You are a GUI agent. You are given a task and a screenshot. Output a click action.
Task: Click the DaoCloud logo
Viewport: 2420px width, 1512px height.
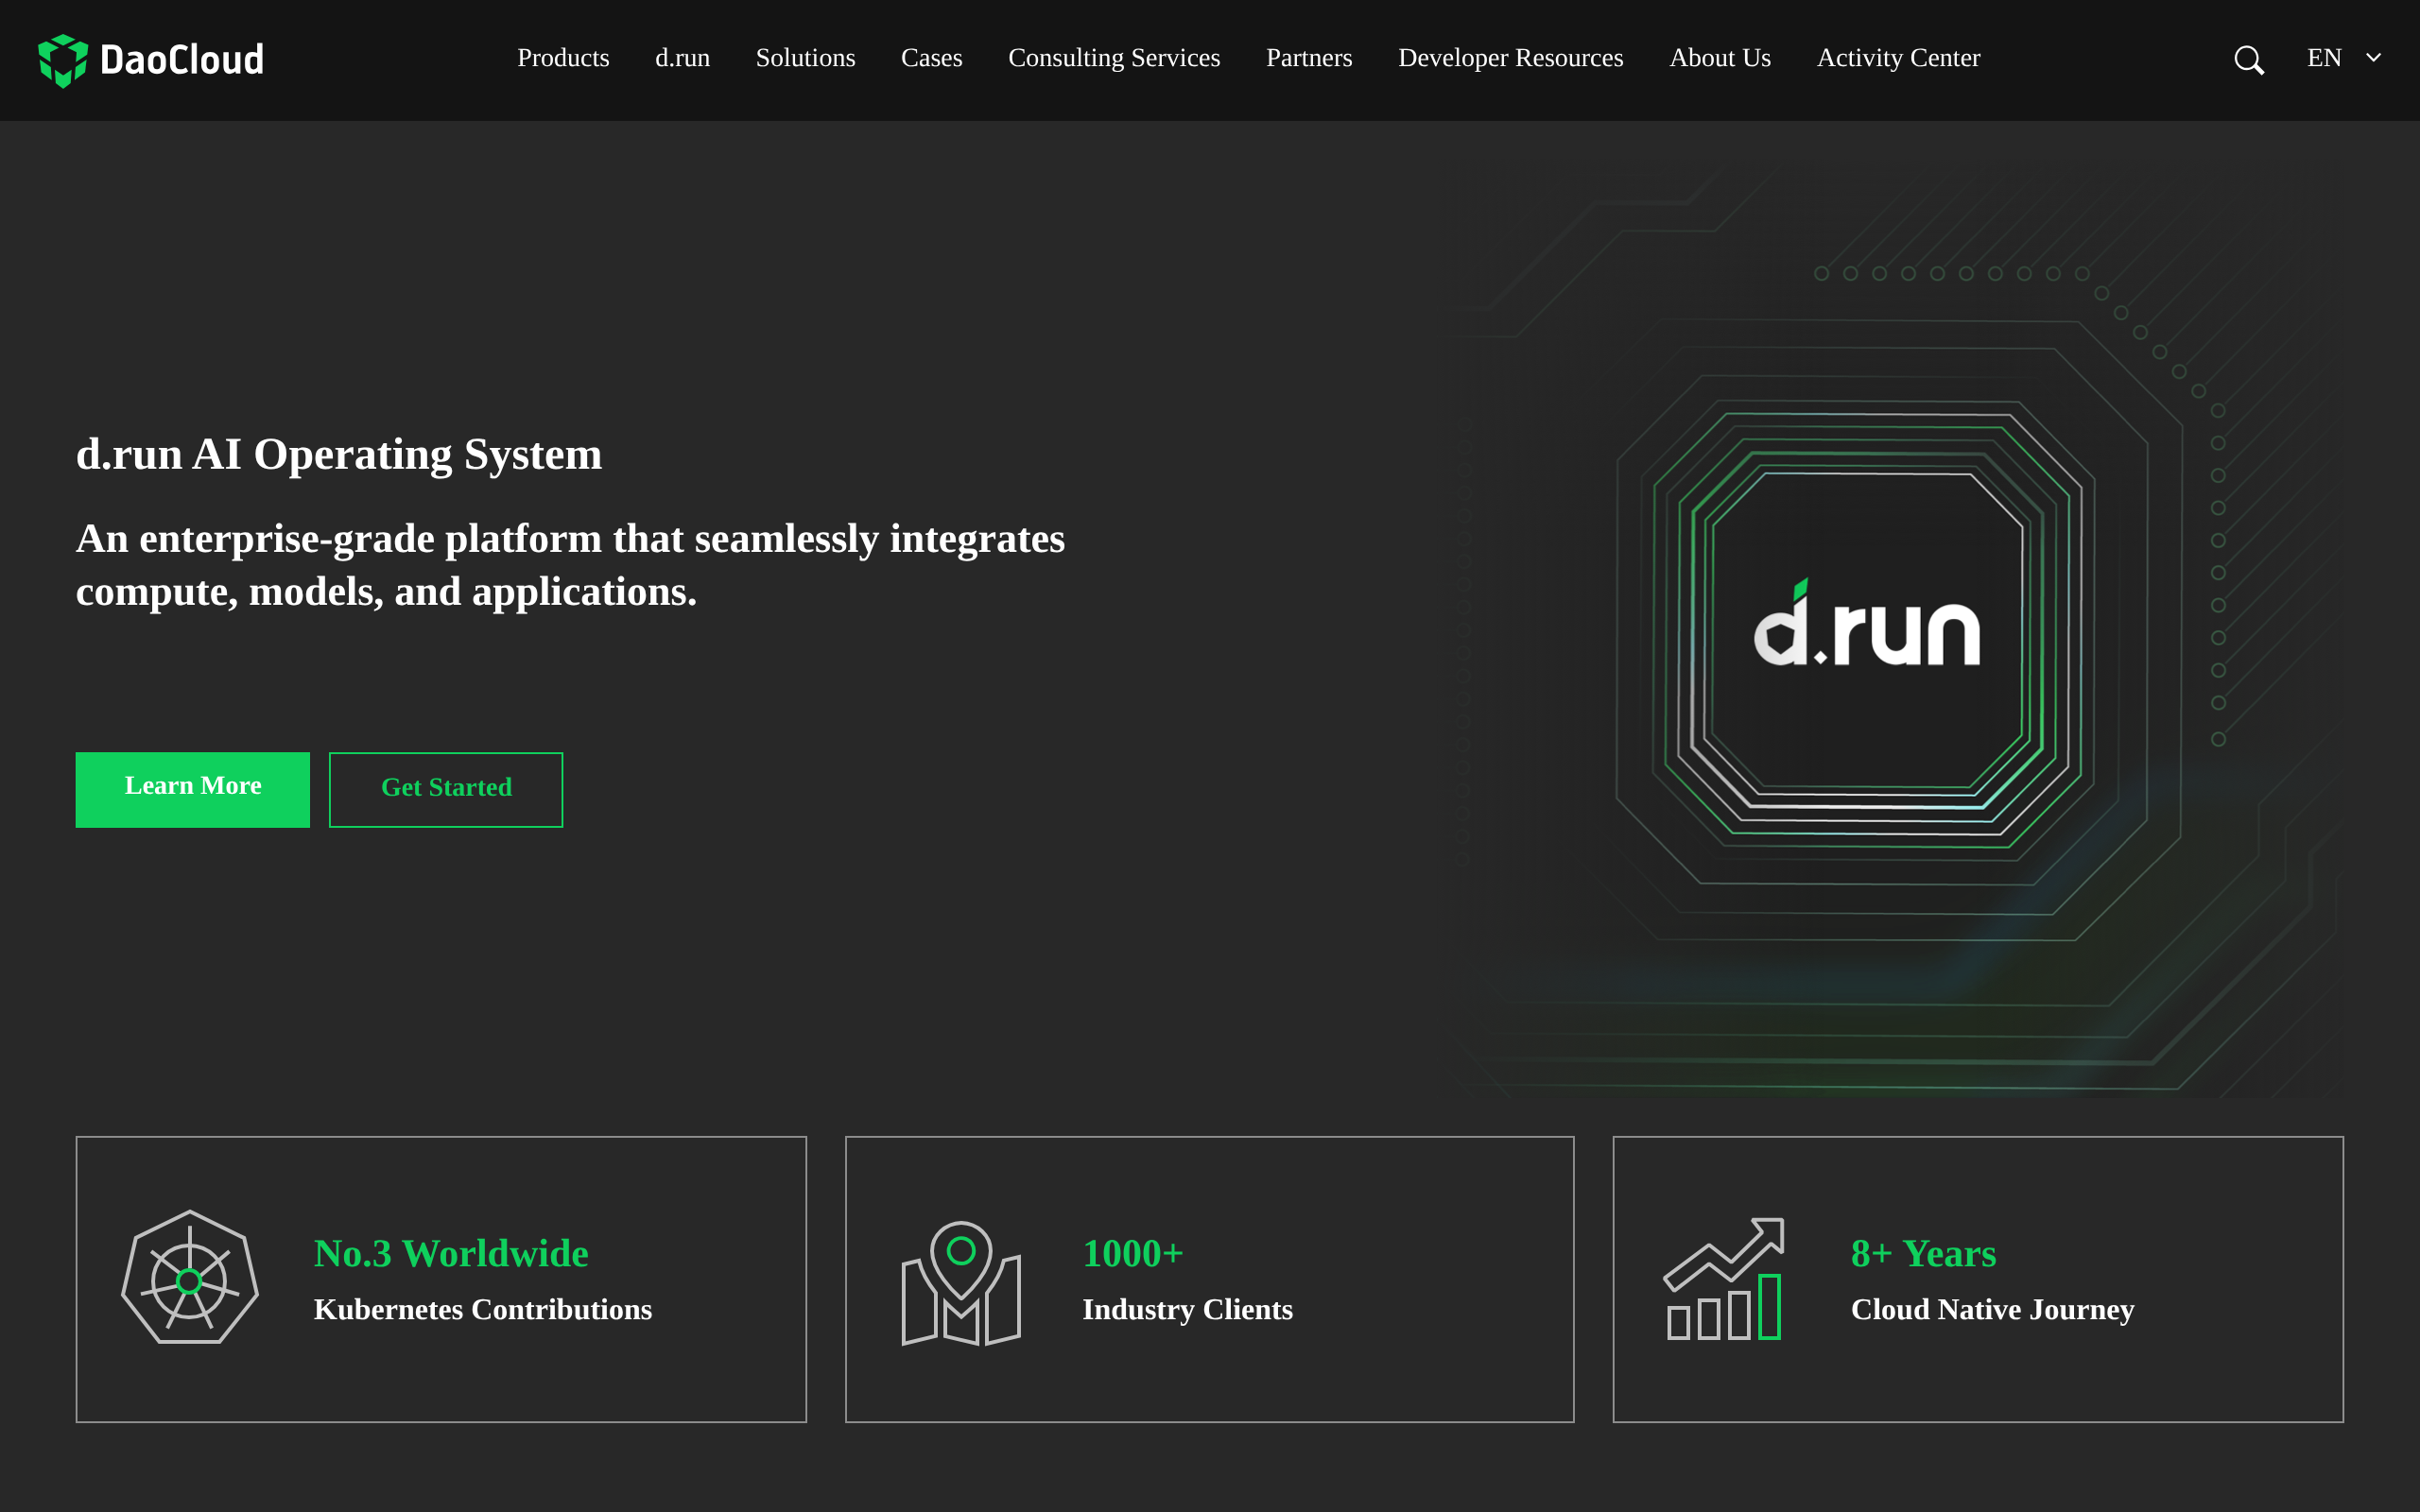coord(151,60)
